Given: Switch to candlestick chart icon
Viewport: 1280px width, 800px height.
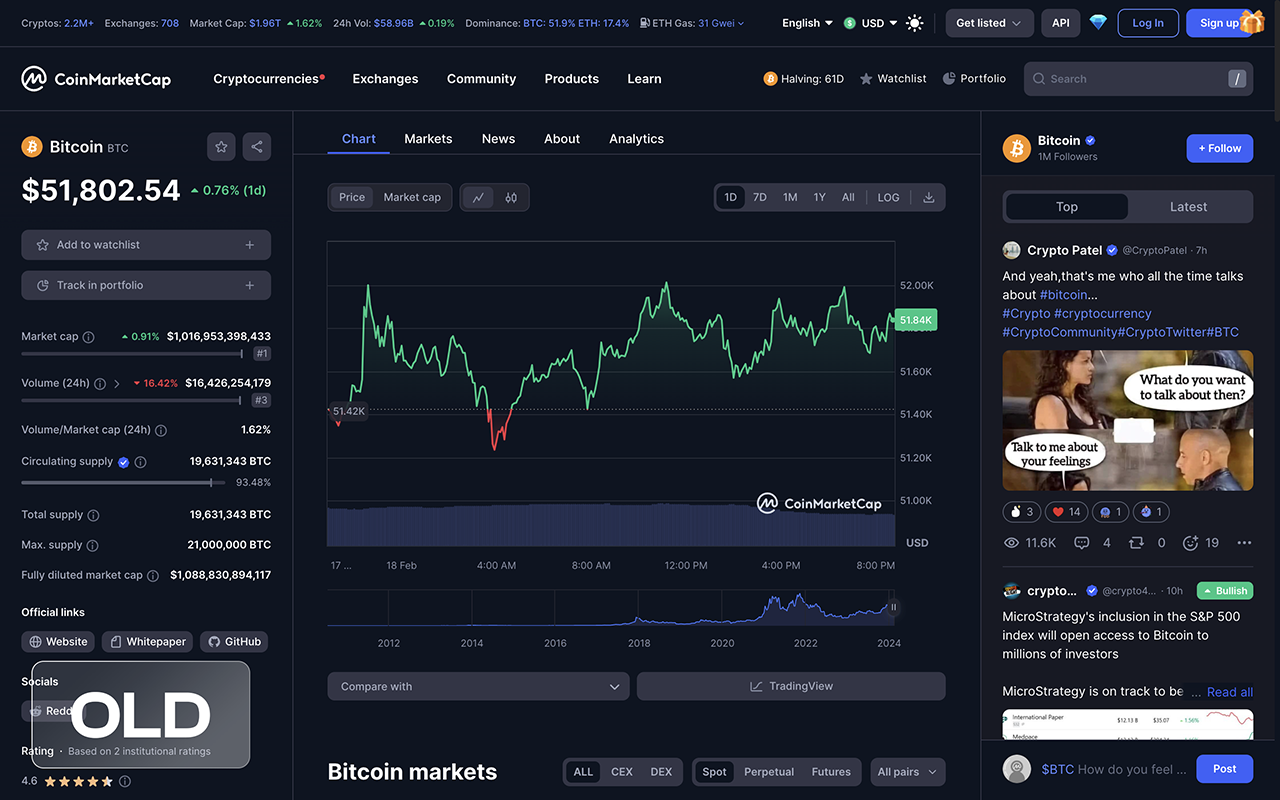Looking at the screenshot, I should pyautogui.click(x=511, y=197).
